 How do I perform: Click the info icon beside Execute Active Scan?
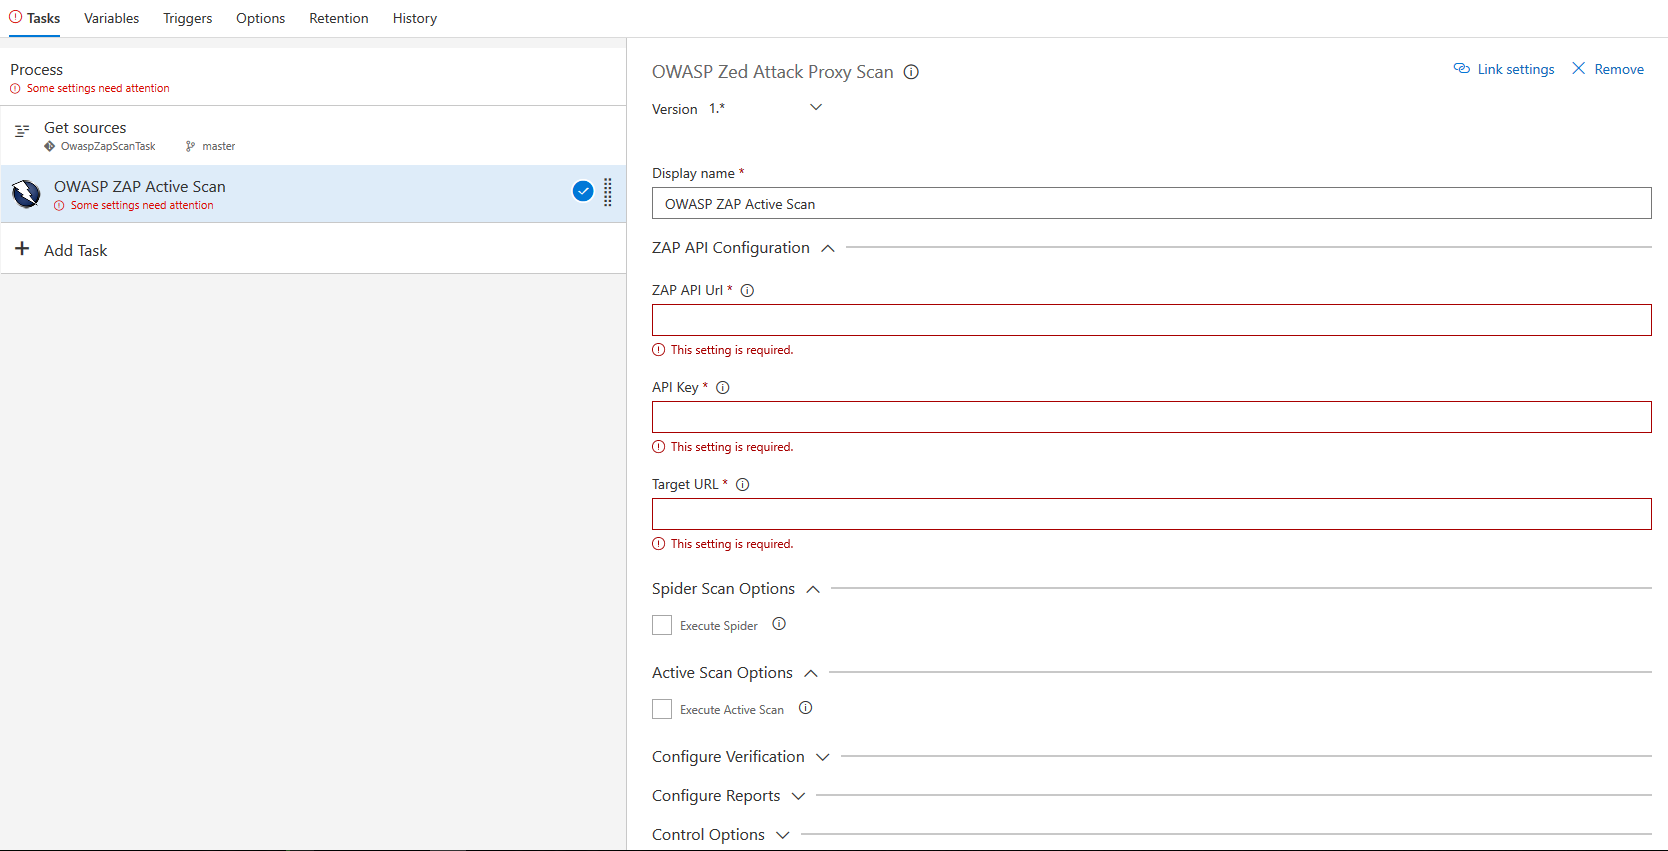click(805, 708)
